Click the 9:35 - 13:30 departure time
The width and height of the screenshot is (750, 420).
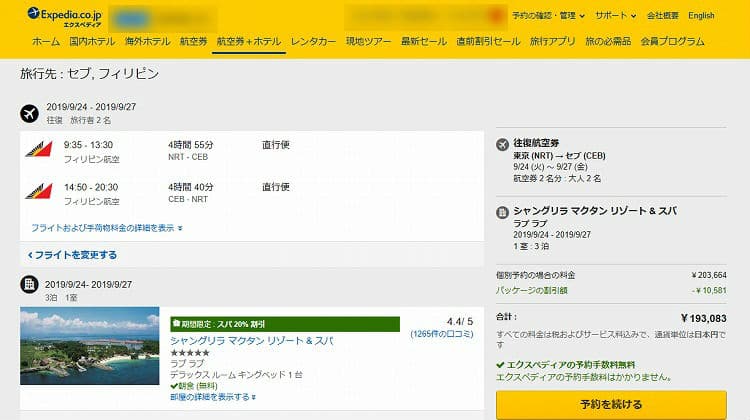[88, 145]
